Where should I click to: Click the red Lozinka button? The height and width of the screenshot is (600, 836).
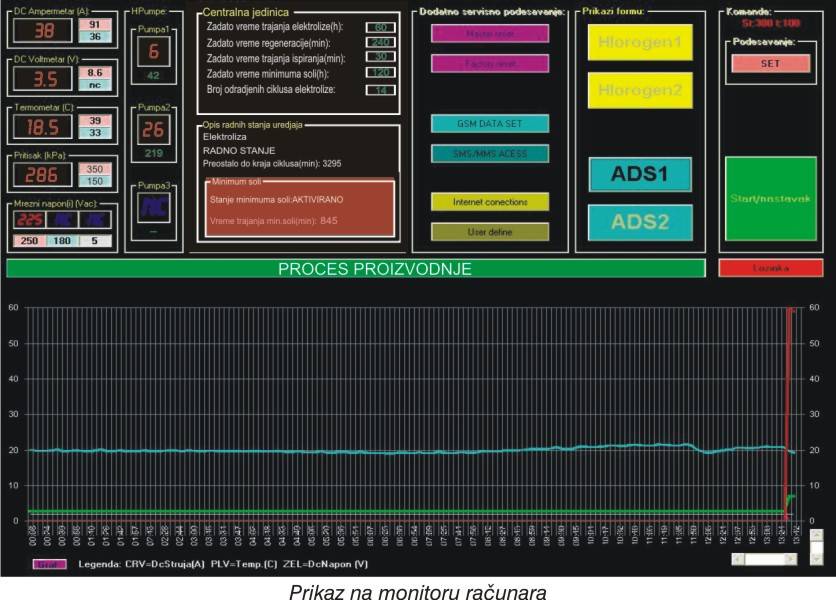coord(769,268)
